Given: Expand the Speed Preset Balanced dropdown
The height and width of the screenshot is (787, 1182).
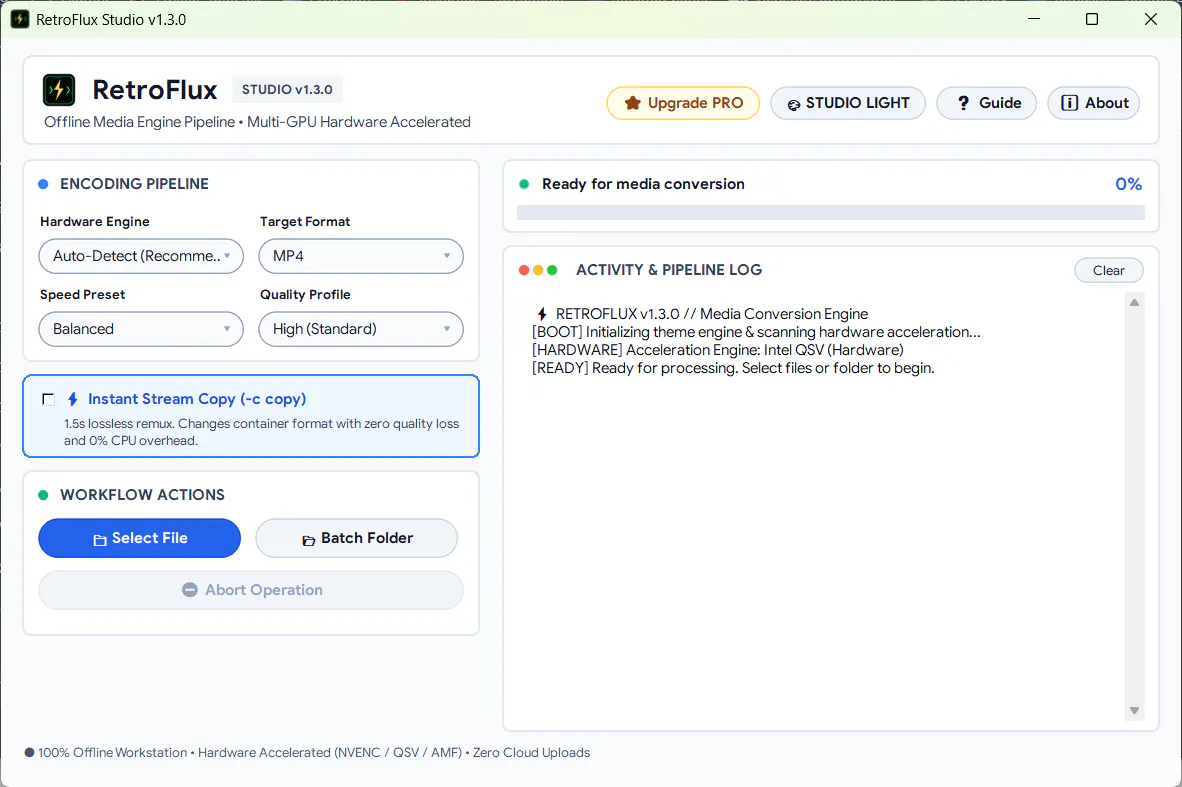Looking at the screenshot, I should click(141, 329).
